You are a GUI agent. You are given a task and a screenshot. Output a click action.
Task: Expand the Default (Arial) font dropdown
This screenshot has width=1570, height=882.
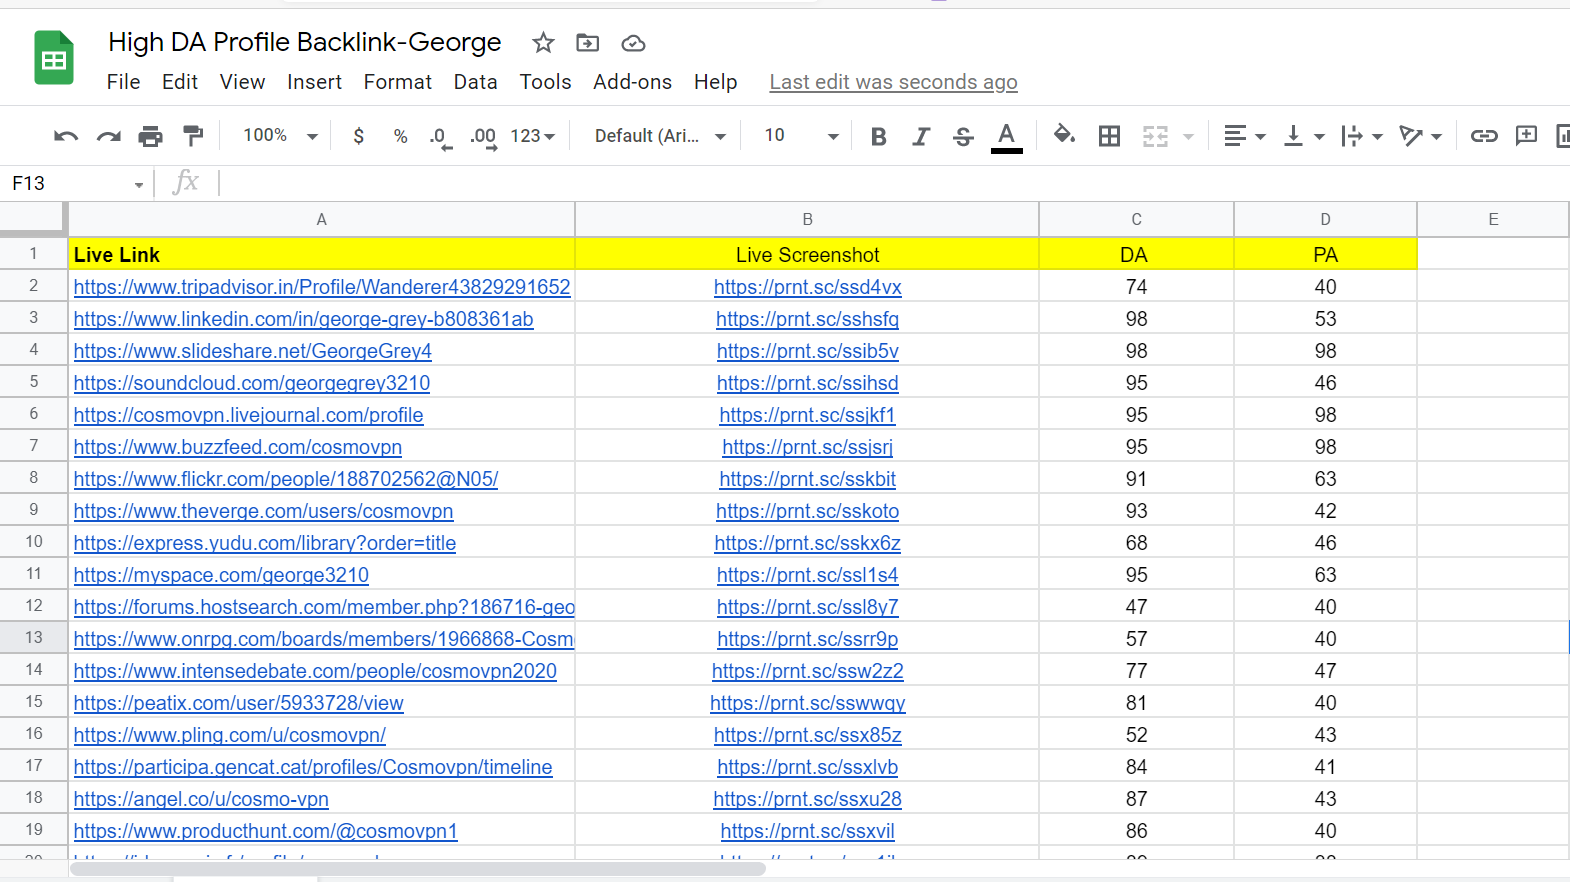coord(659,136)
